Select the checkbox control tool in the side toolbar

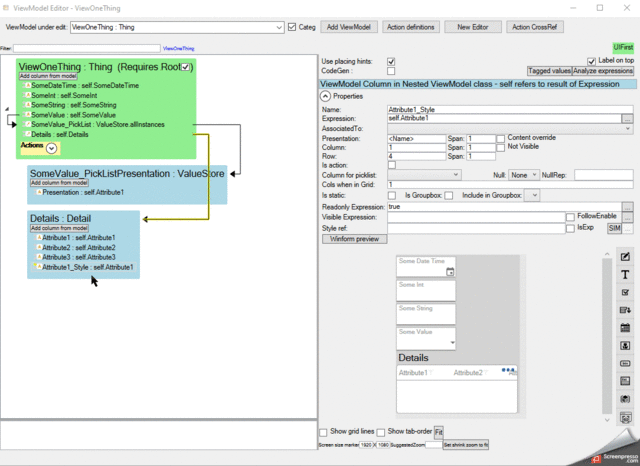coord(625,293)
